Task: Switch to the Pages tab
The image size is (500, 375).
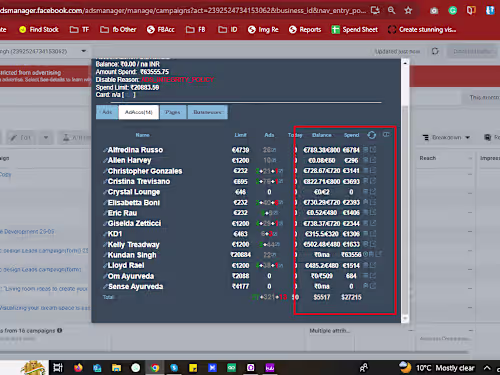Action: coord(173,112)
